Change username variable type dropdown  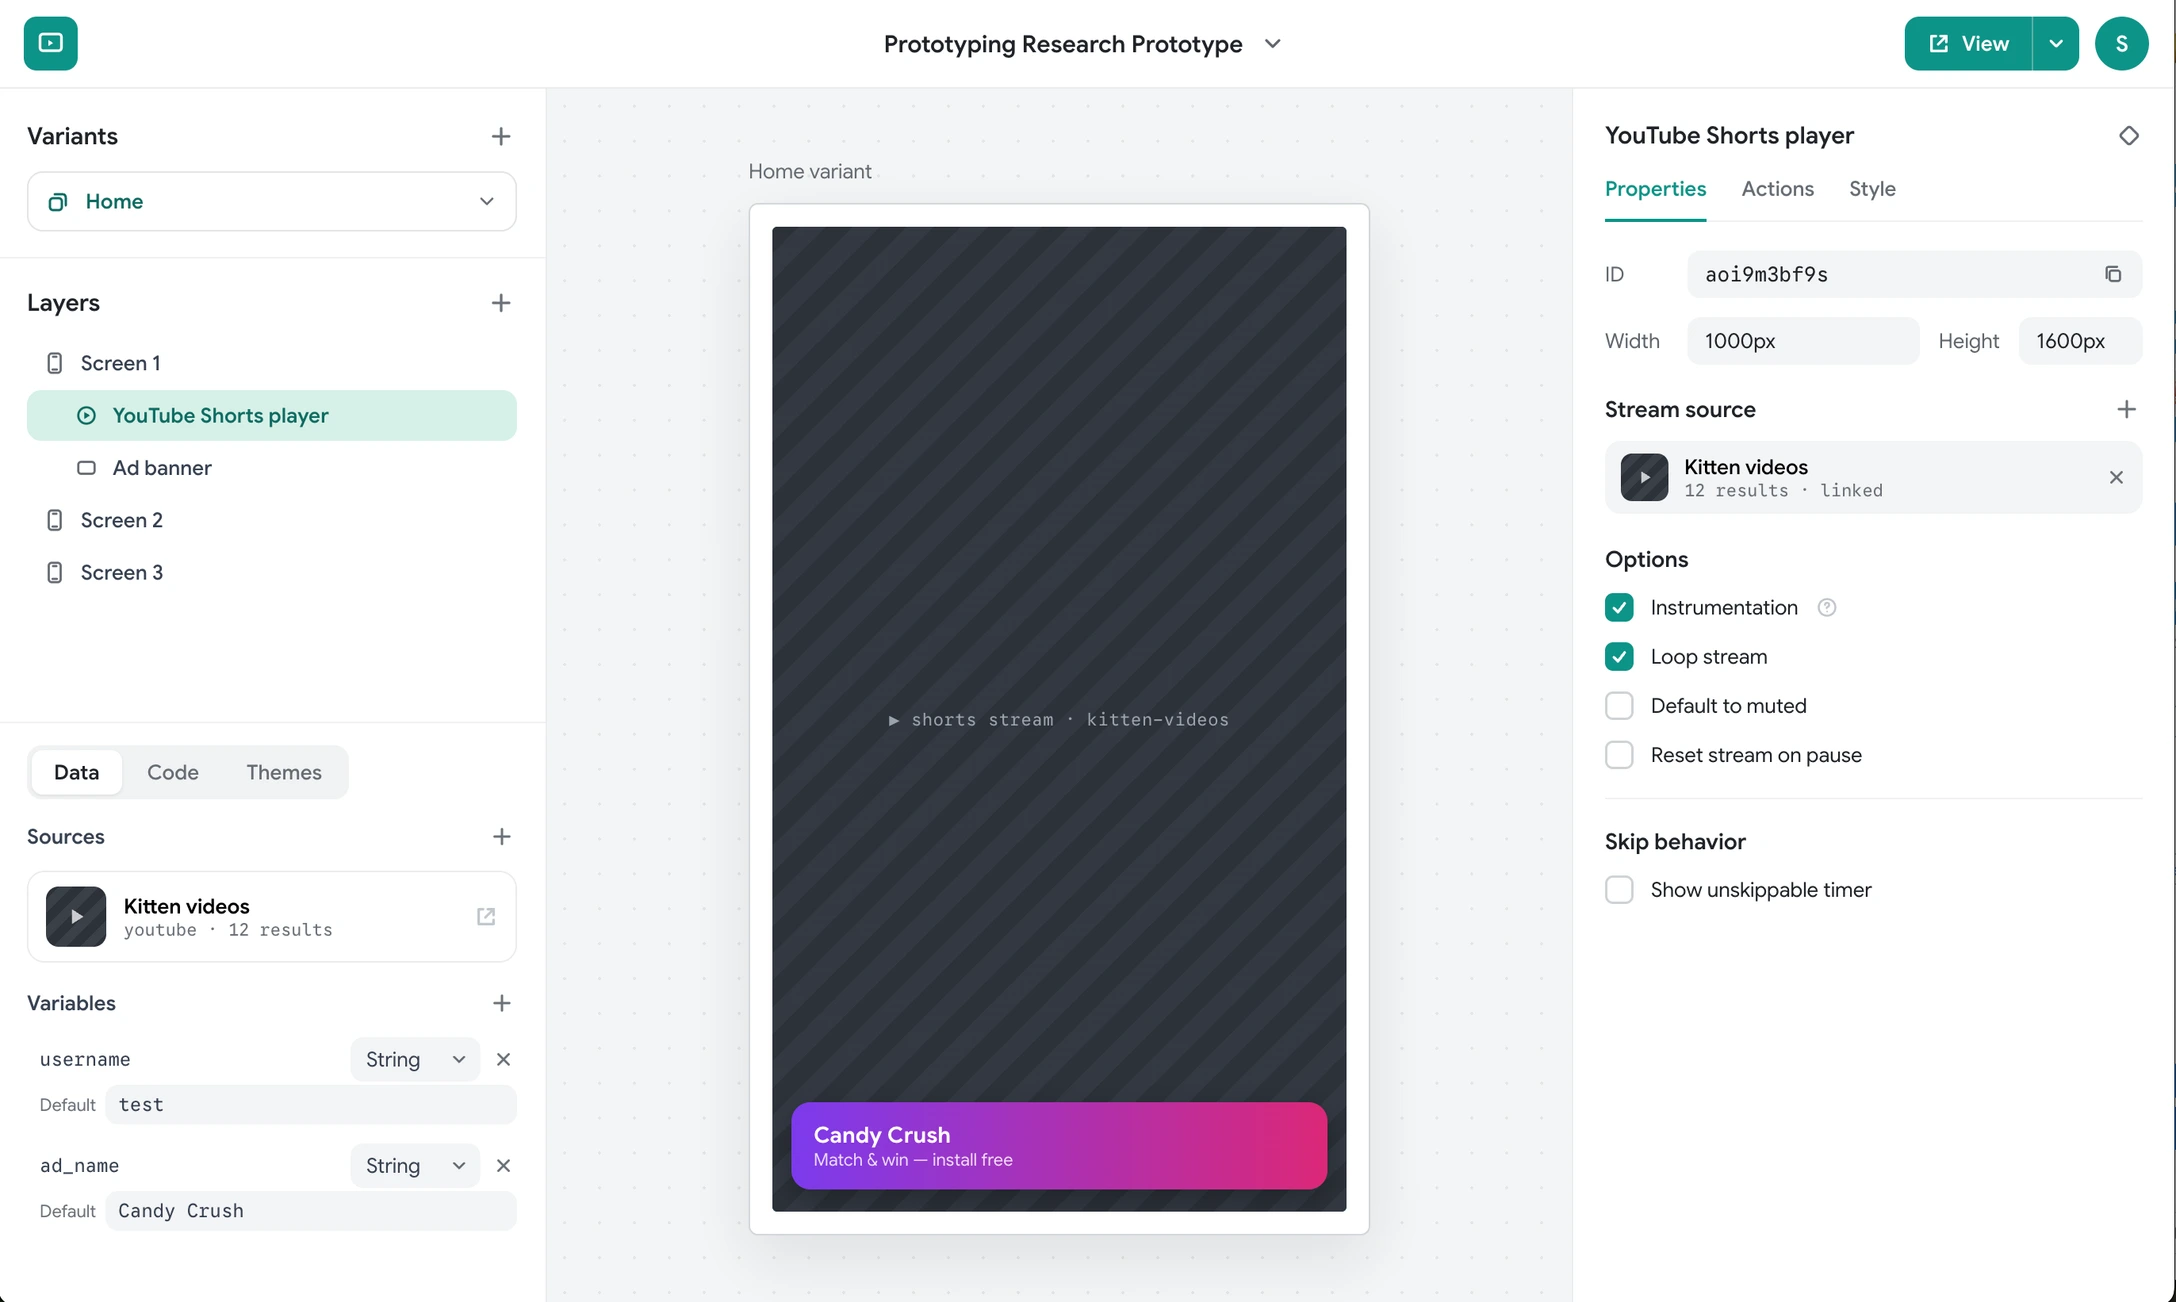pyautogui.click(x=415, y=1060)
